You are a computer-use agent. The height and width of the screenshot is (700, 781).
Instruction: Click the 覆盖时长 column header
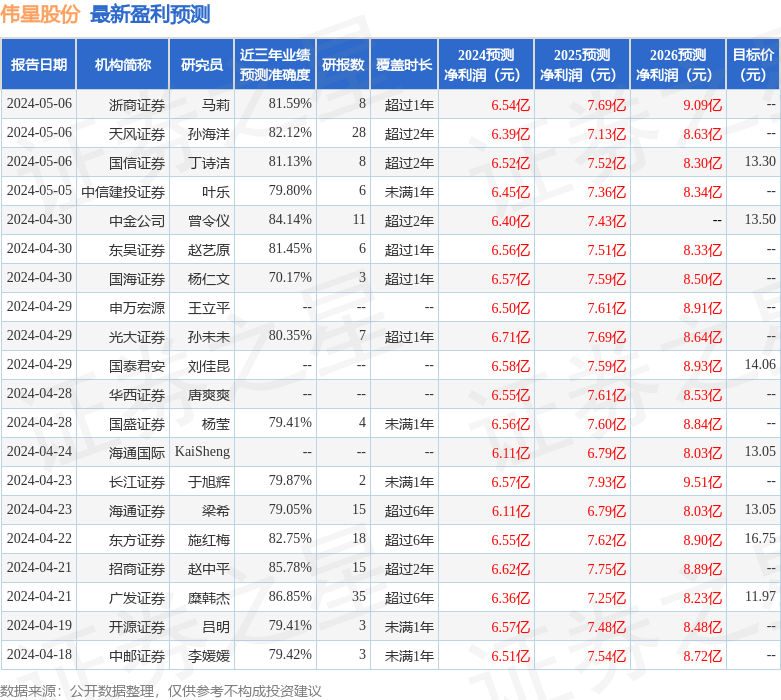(404, 65)
